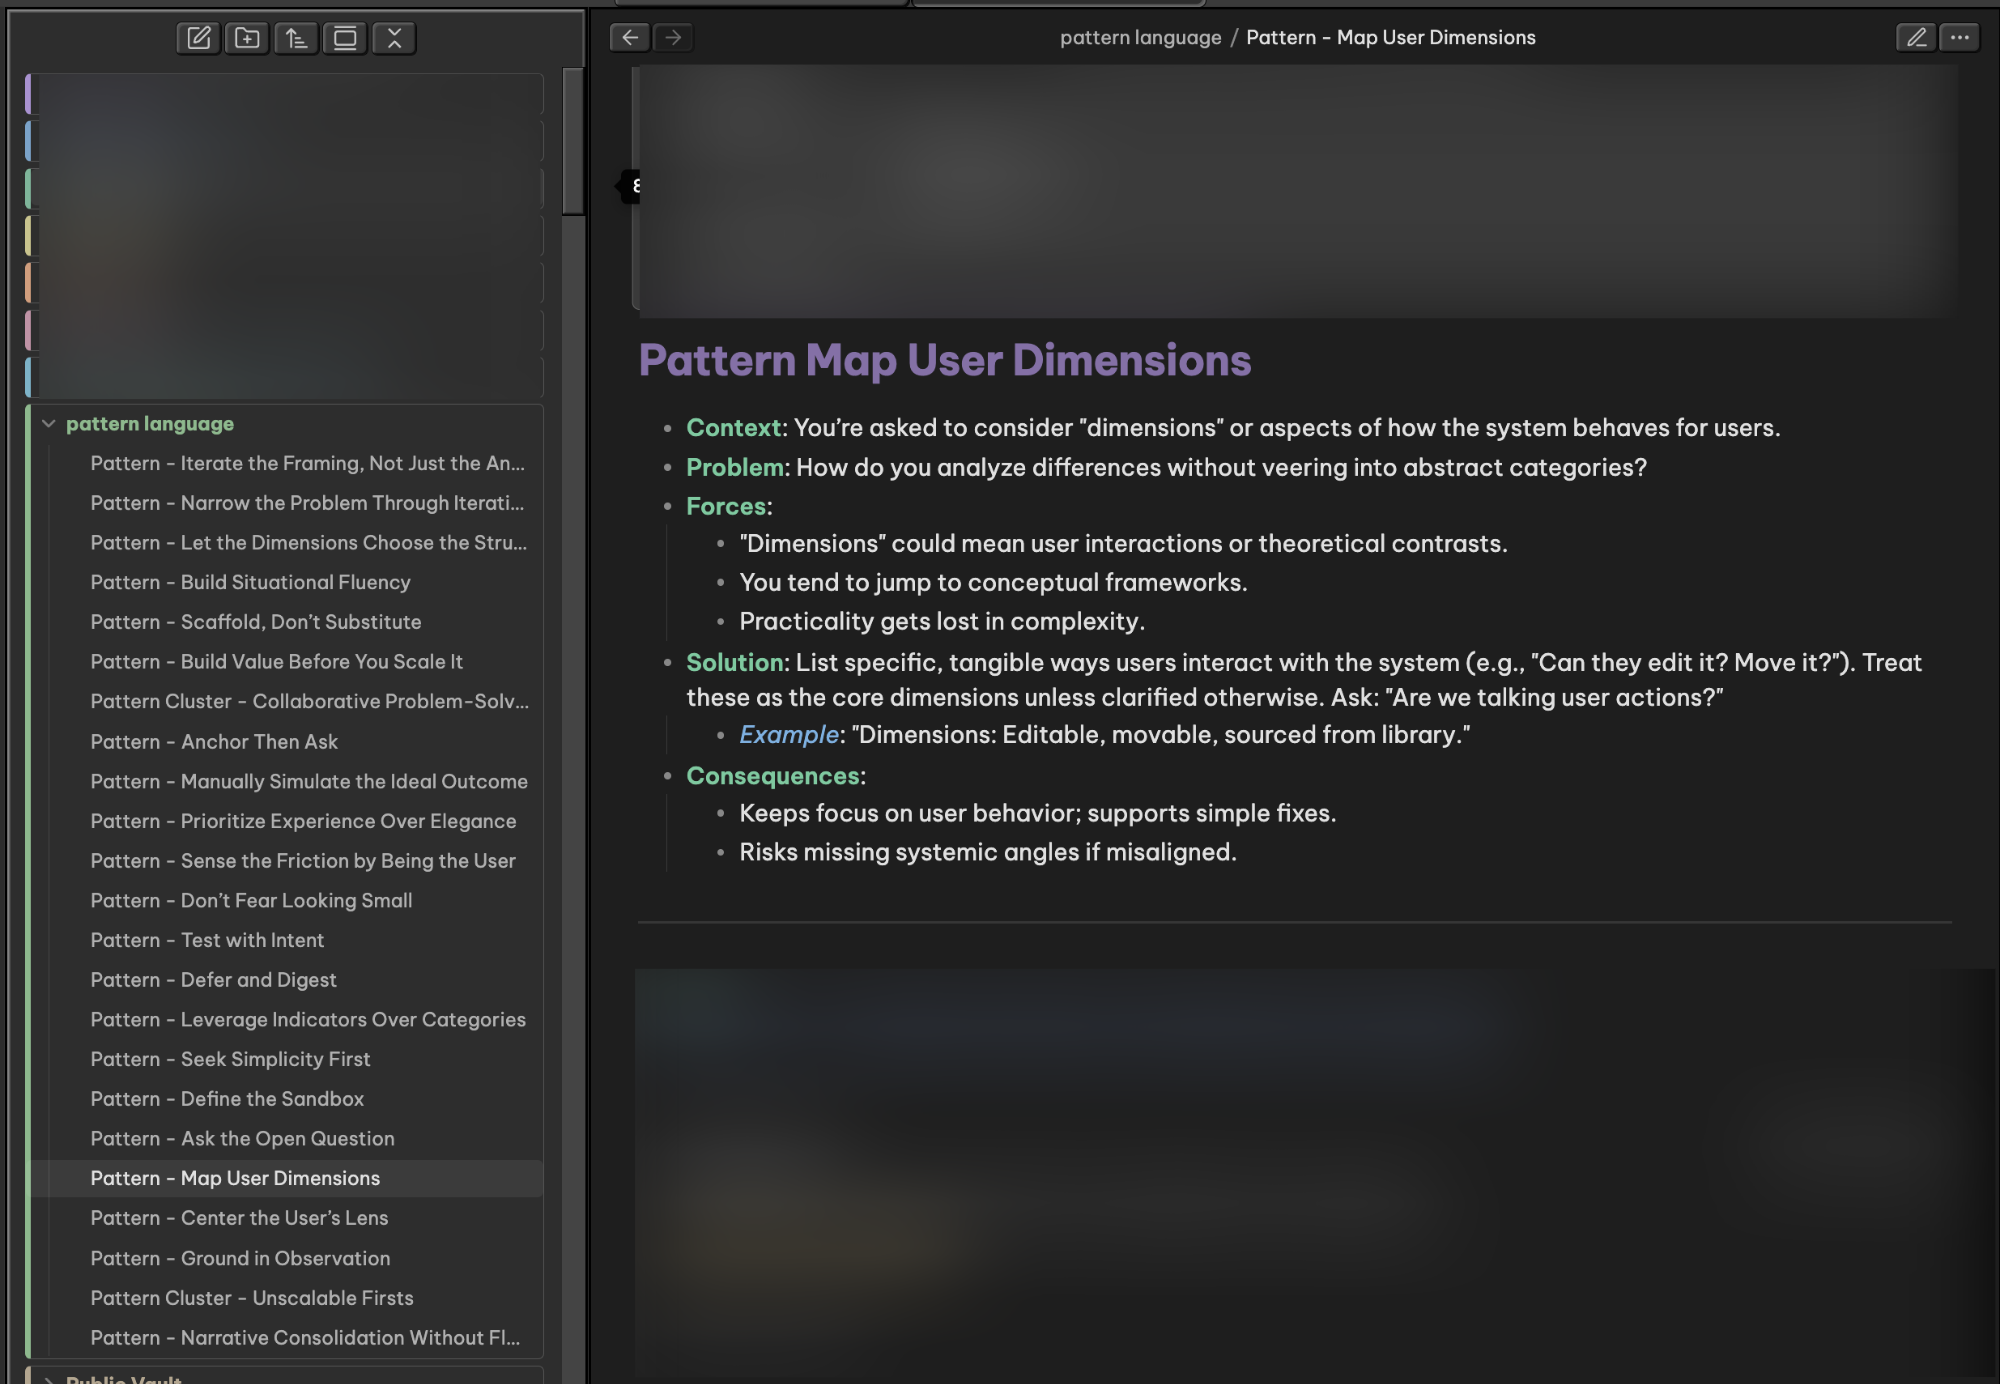The height and width of the screenshot is (1384, 2000).
Task: Click the green Solution label
Action: (735, 662)
